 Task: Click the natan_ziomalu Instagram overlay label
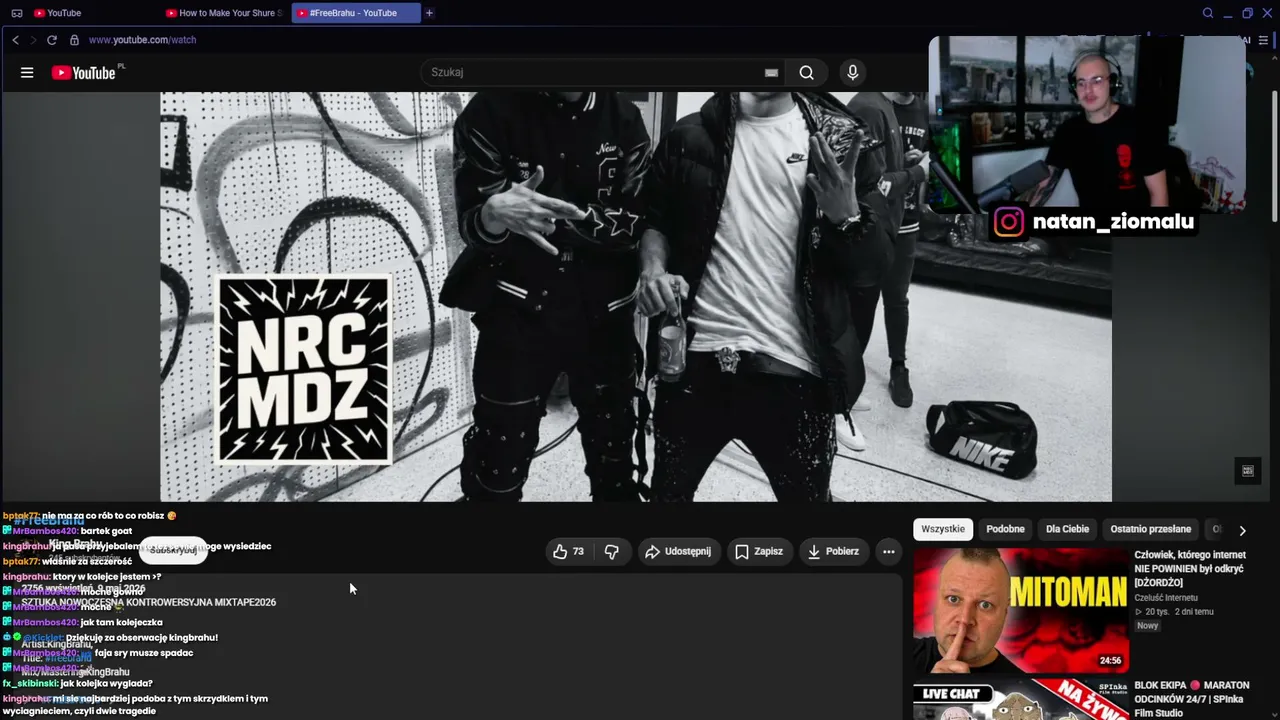click(1093, 222)
